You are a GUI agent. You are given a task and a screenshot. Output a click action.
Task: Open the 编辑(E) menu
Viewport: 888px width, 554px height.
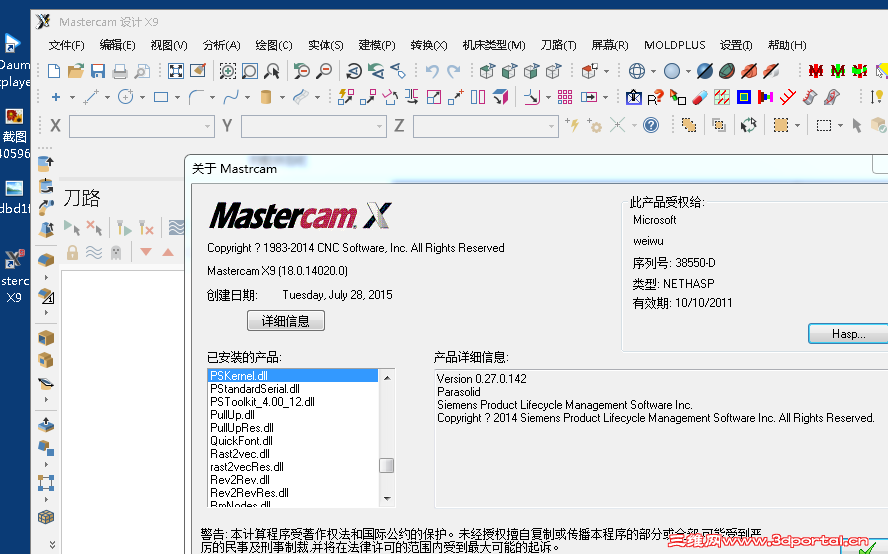pos(117,45)
